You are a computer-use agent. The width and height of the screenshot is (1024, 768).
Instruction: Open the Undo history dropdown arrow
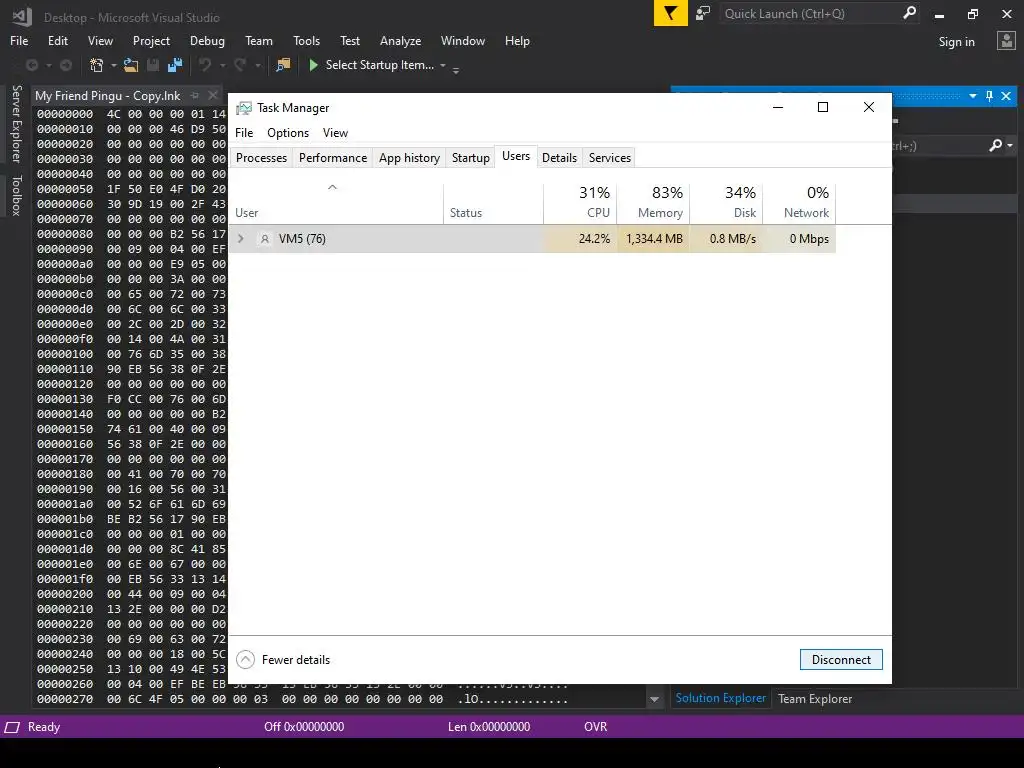[x=223, y=65]
